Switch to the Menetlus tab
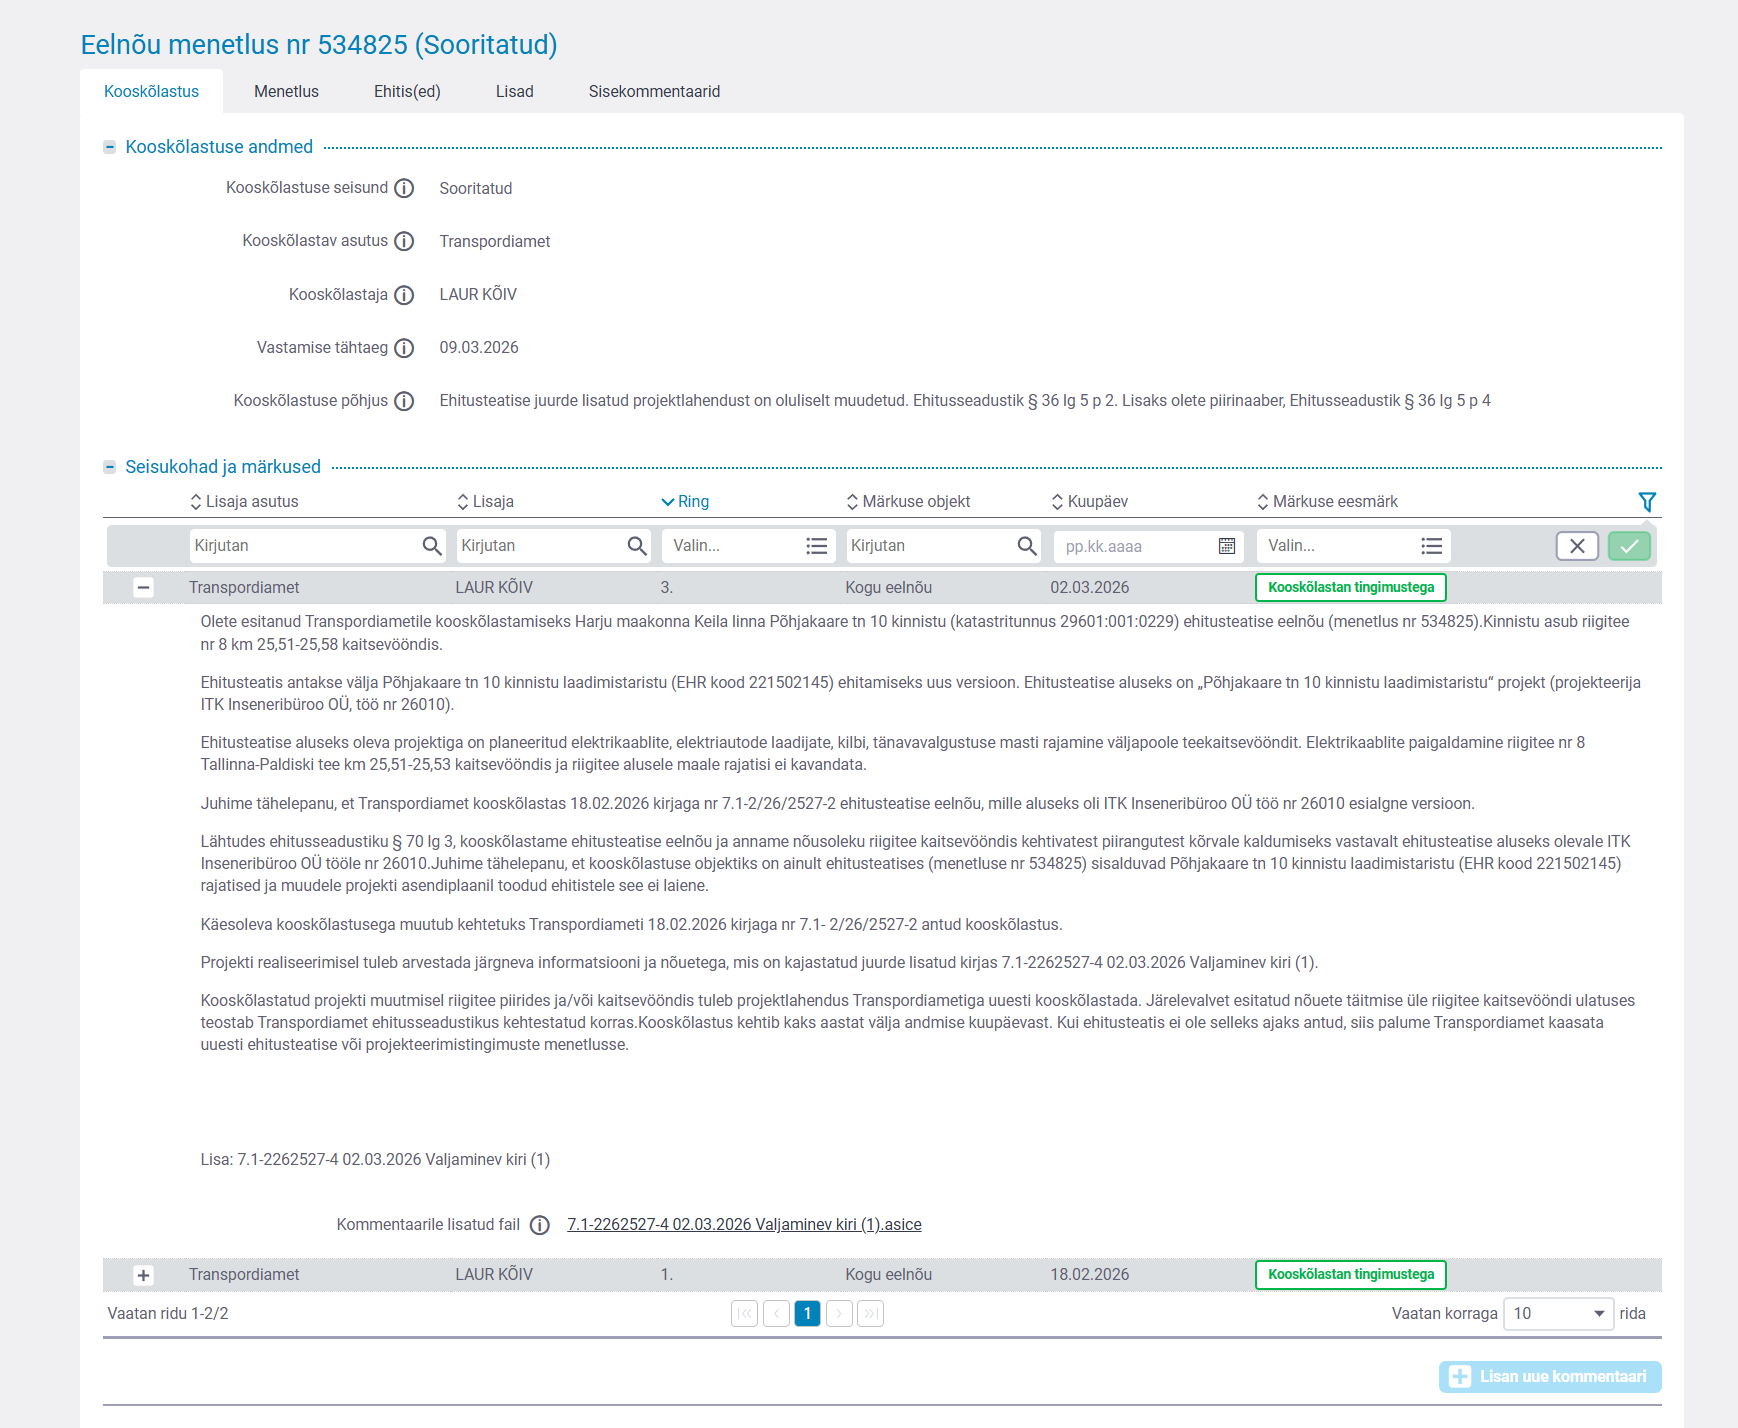Image resolution: width=1738 pixels, height=1428 pixels. [x=286, y=92]
